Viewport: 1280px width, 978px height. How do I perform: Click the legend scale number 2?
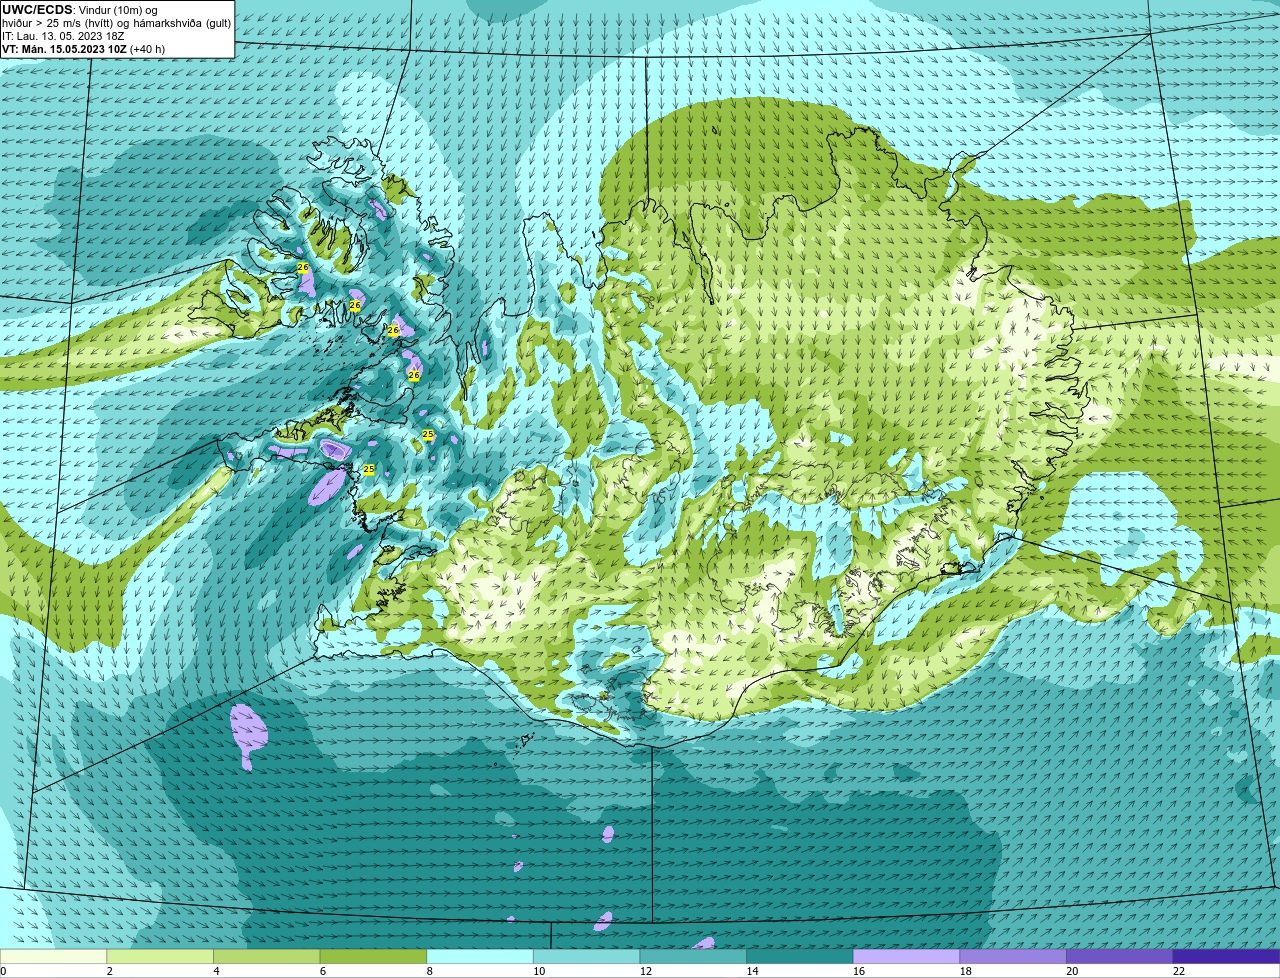pyautogui.click(x=109, y=971)
